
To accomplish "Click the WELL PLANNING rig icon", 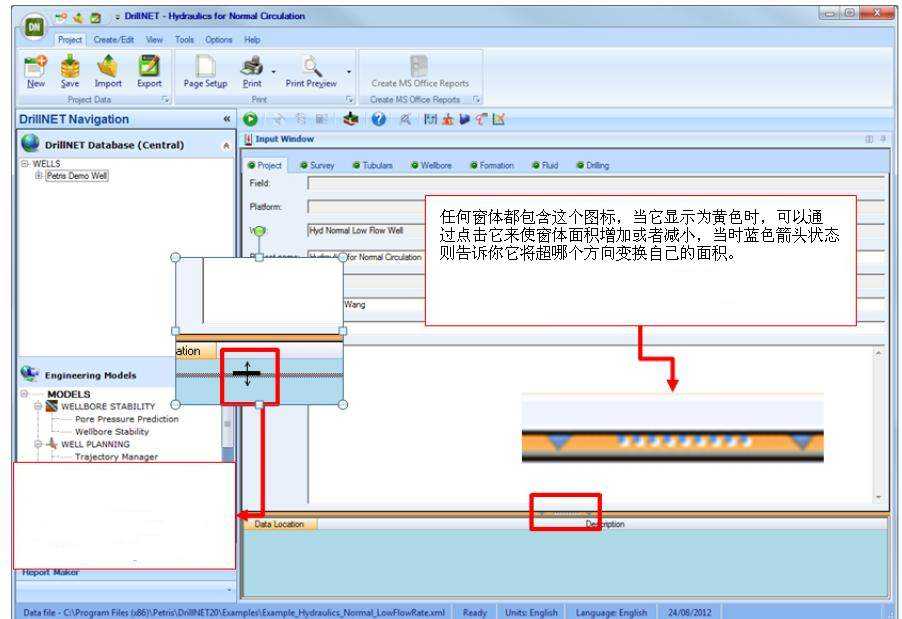I will [52, 444].
